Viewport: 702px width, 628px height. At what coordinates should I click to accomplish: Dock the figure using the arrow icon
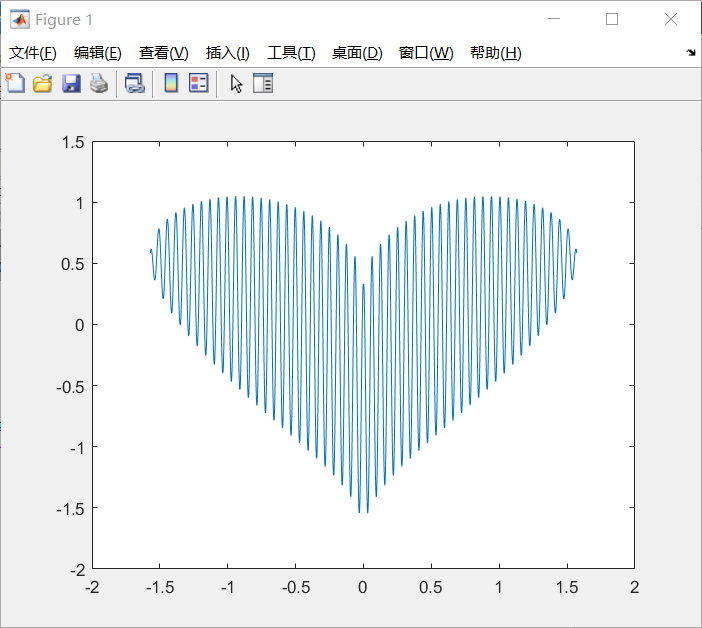point(691,53)
